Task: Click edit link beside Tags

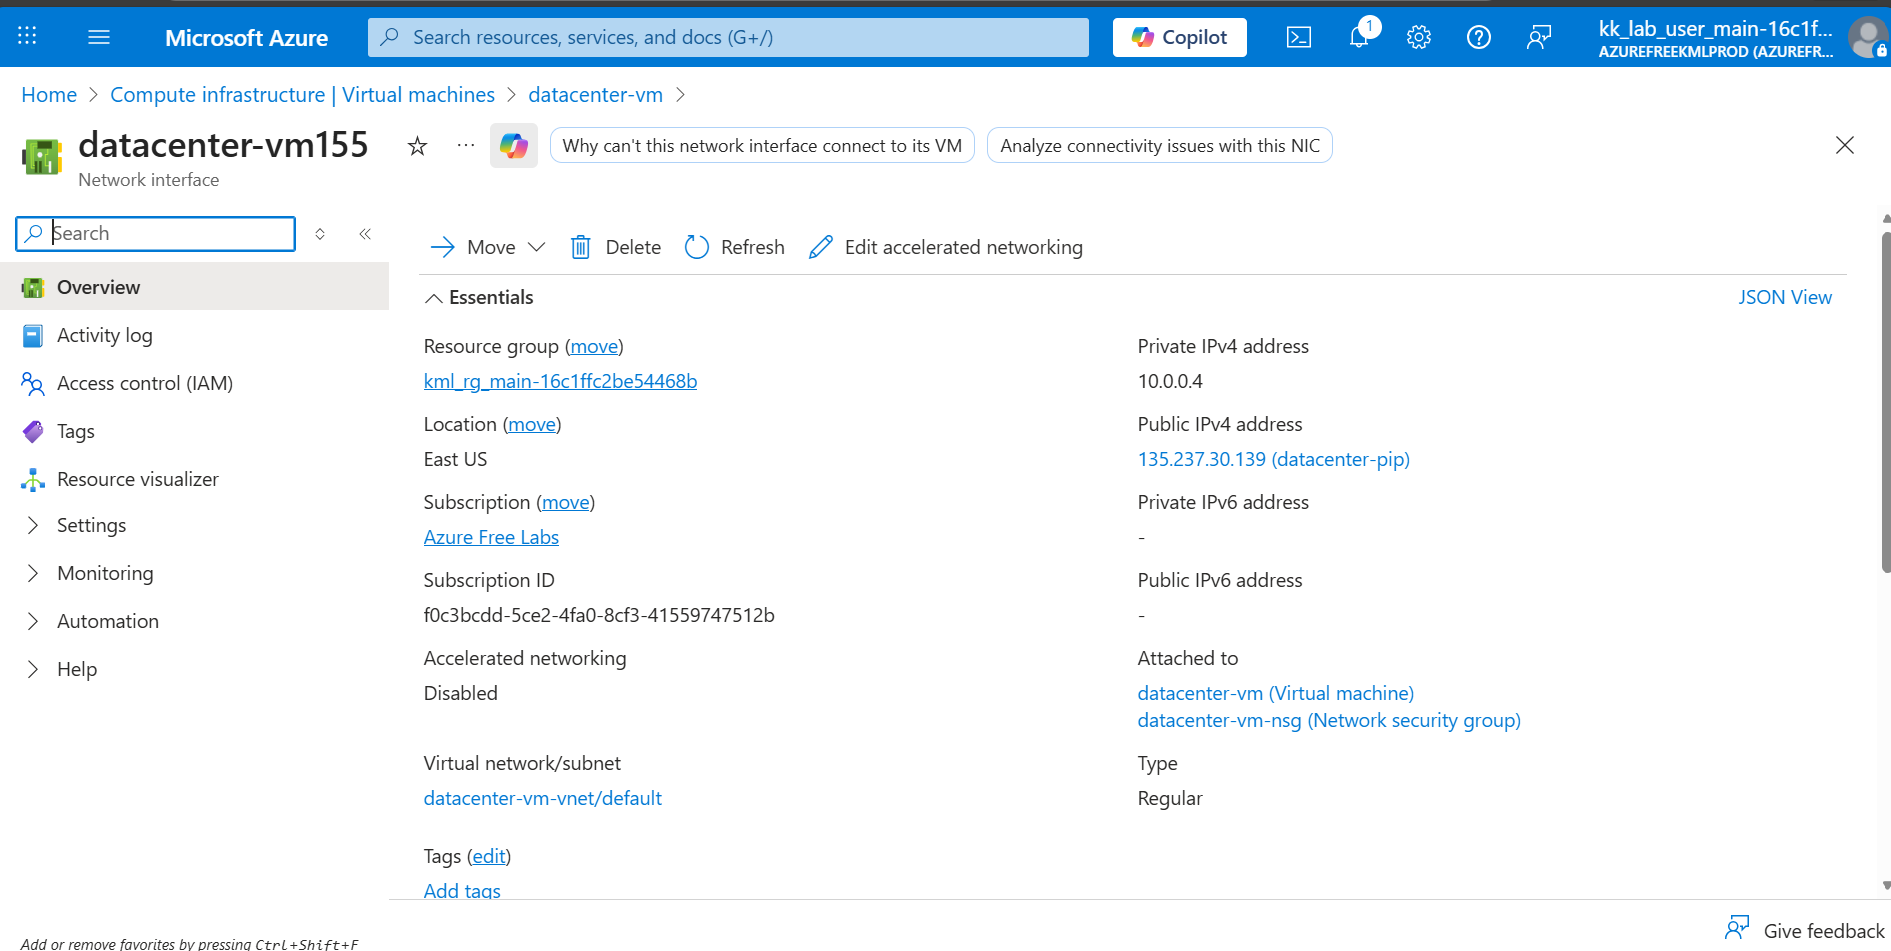Action: [489, 856]
